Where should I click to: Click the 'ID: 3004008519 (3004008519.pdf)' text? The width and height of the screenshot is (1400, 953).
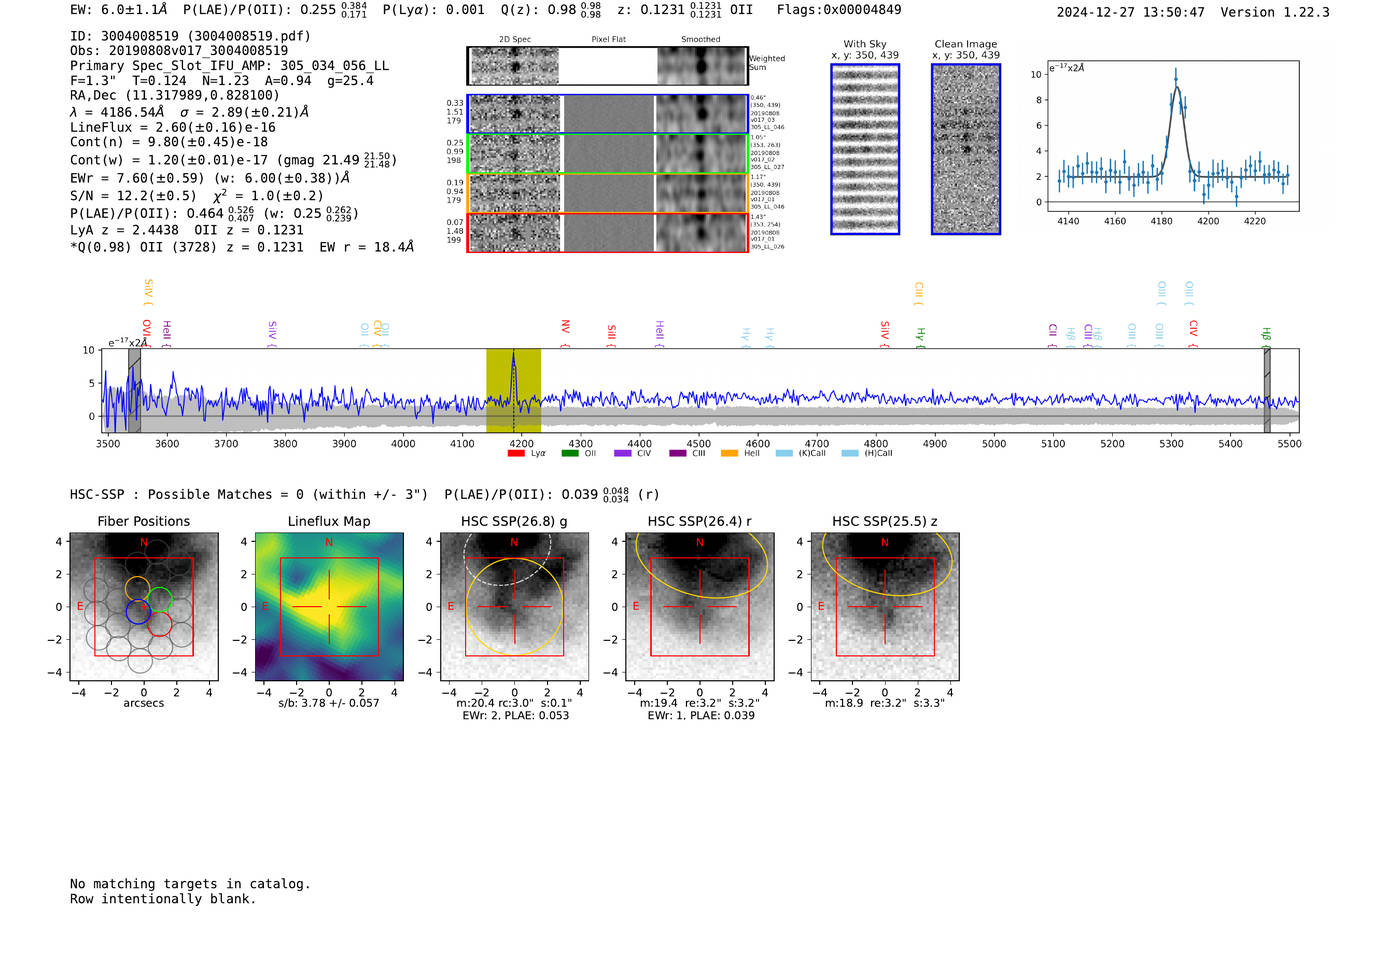(x=190, y=36)
